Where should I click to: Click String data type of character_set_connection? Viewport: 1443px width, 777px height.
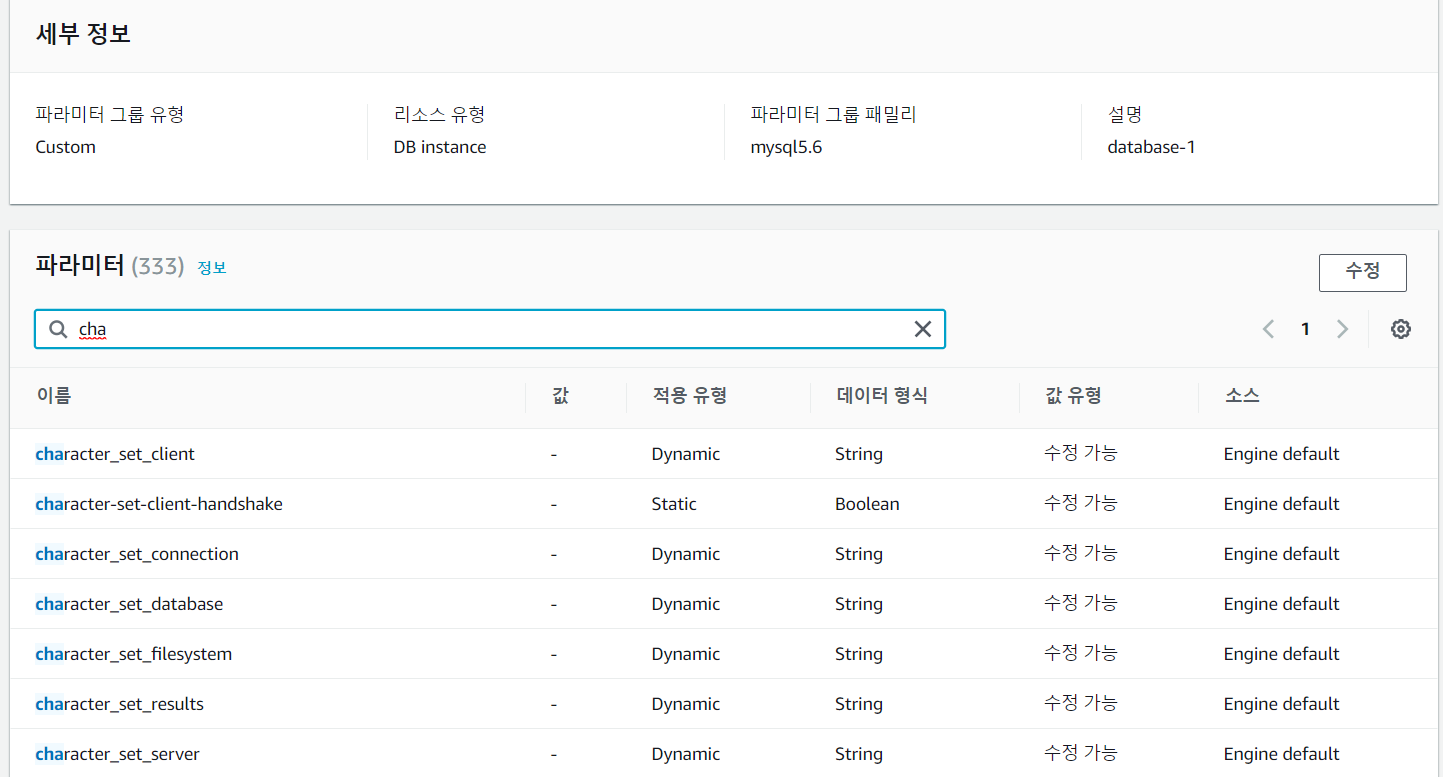tap(859, 554)
